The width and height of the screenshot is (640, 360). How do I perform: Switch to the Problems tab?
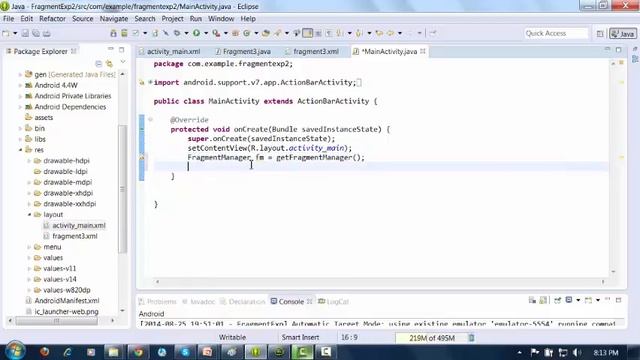[158, 302]
